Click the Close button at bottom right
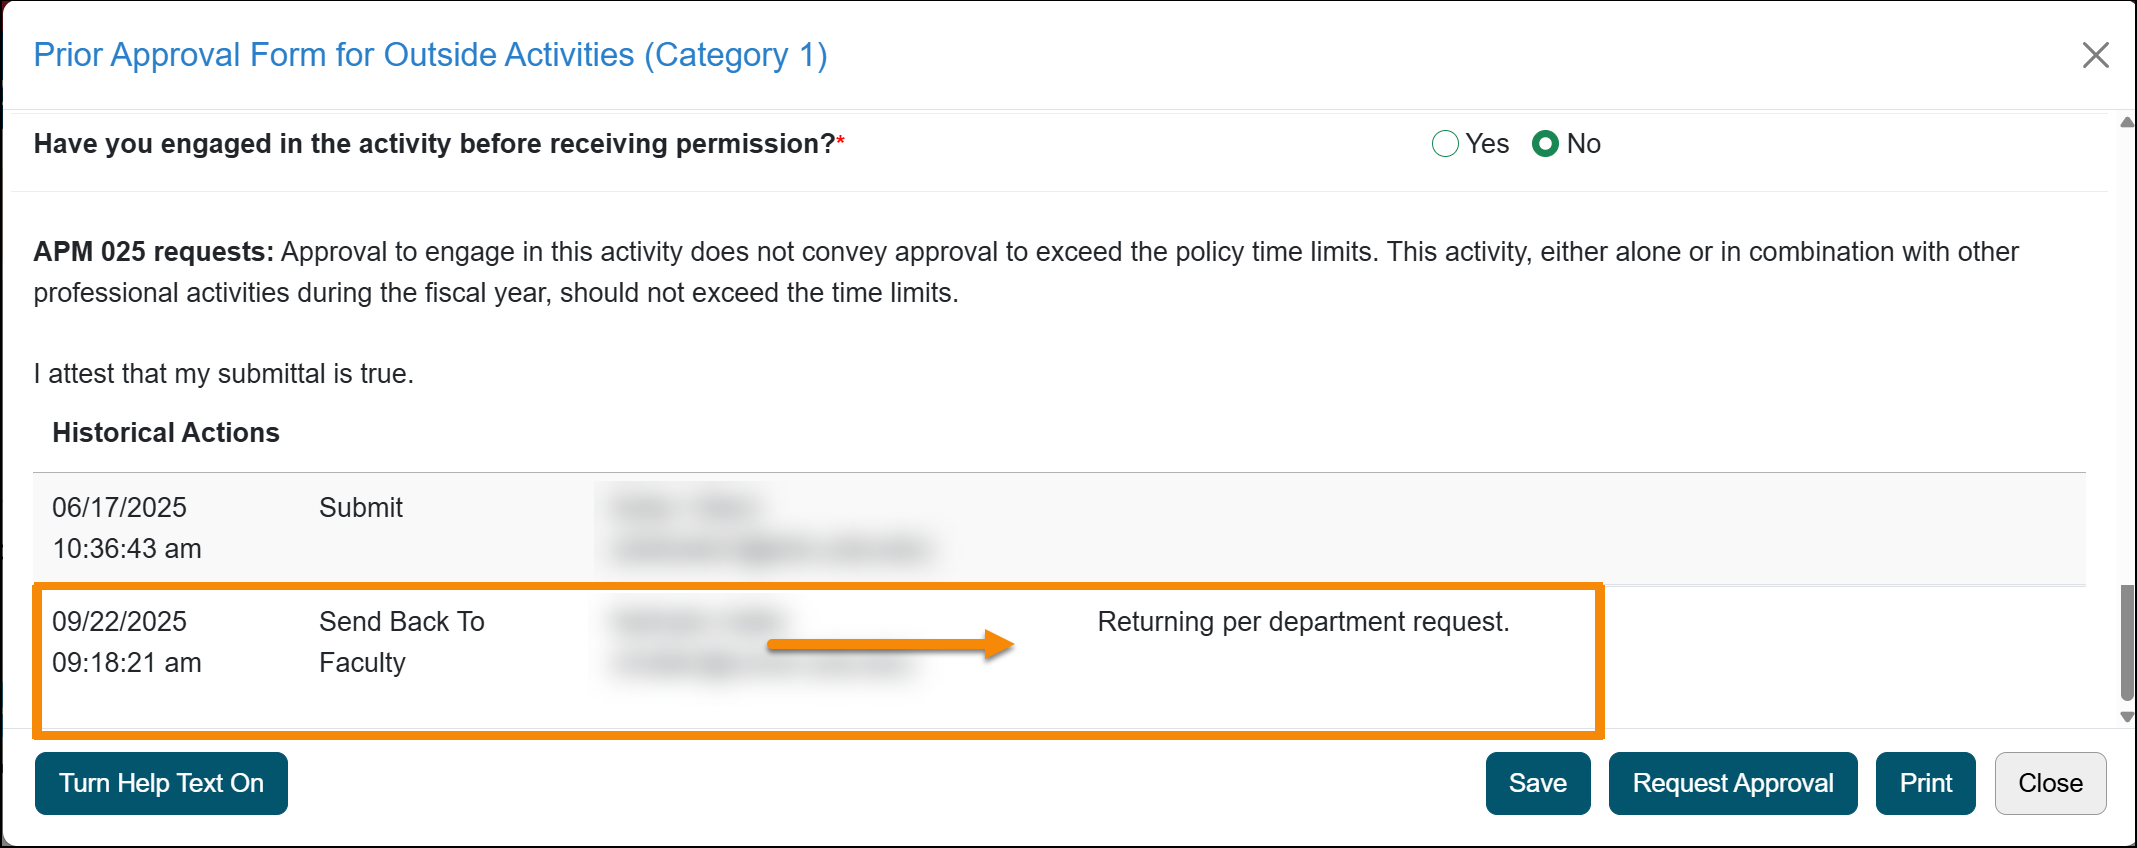The width and height of the screenshot is (2137, 848). [2050, 783]
